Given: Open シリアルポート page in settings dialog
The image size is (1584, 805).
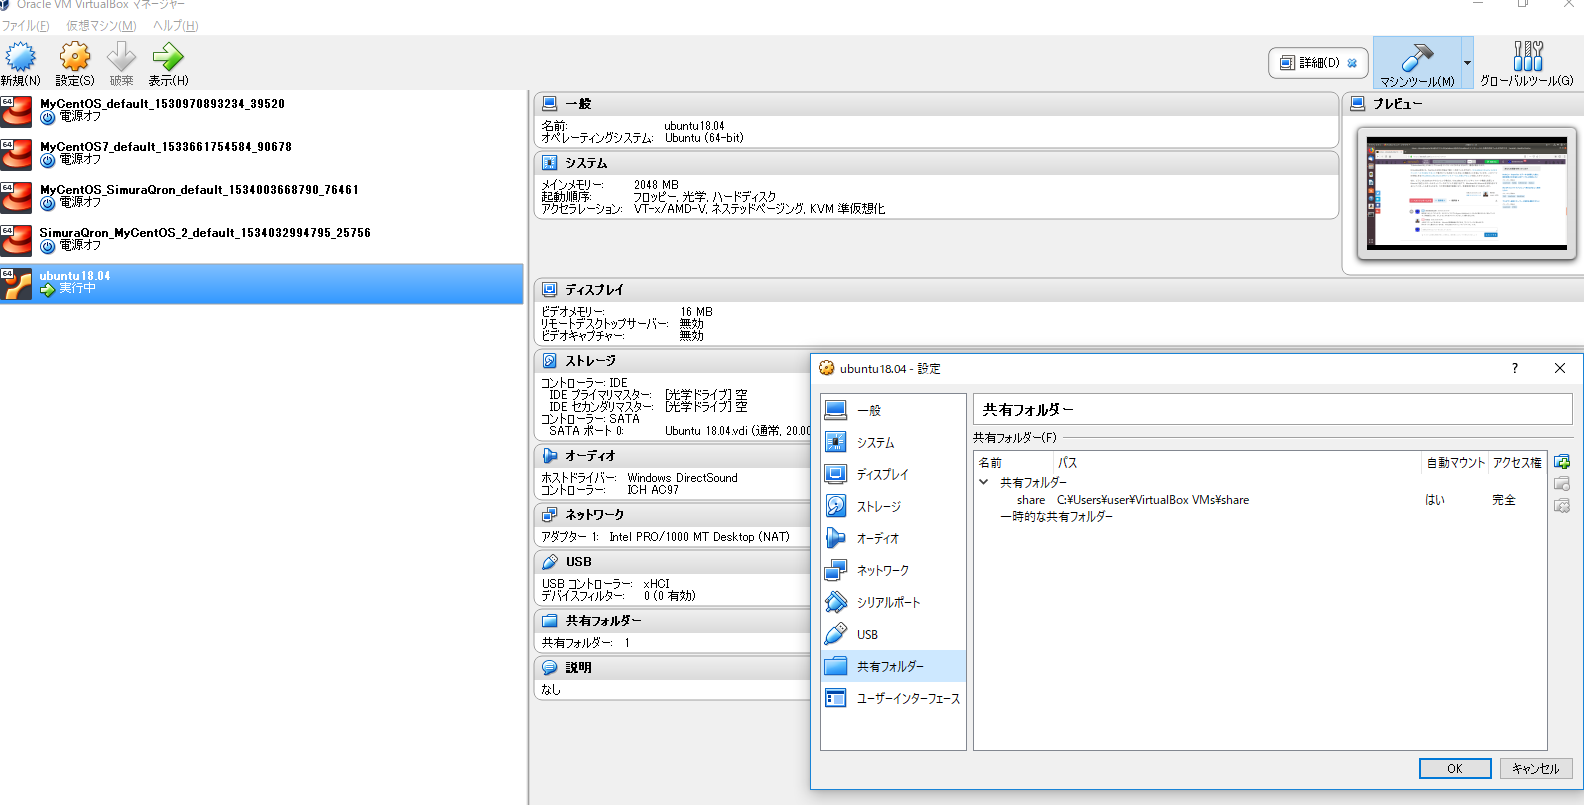Looking at the screenshot, I should tap(893, 602).
